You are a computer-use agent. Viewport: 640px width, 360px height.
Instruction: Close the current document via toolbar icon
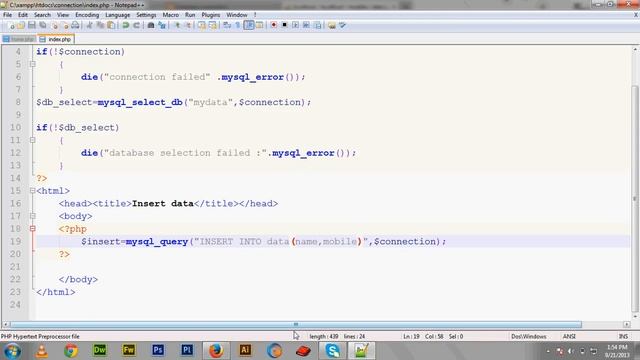point(54,25)
